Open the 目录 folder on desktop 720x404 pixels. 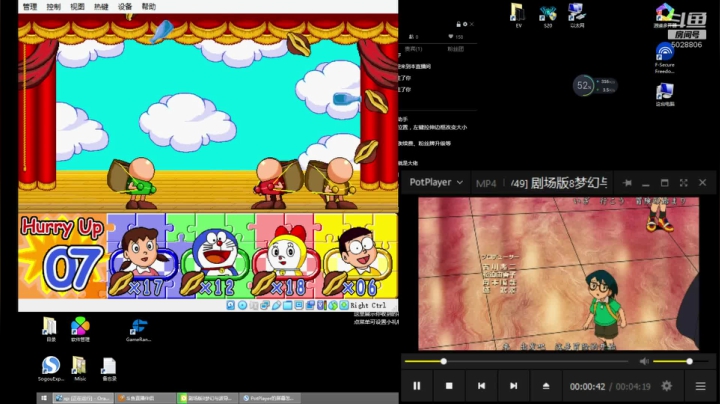tap(50, 329)
